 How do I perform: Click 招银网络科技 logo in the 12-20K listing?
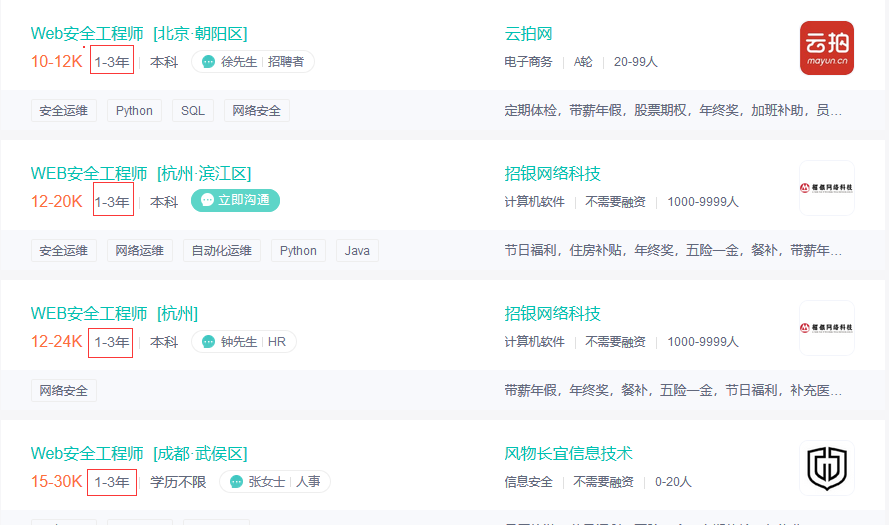pos(826,188)
